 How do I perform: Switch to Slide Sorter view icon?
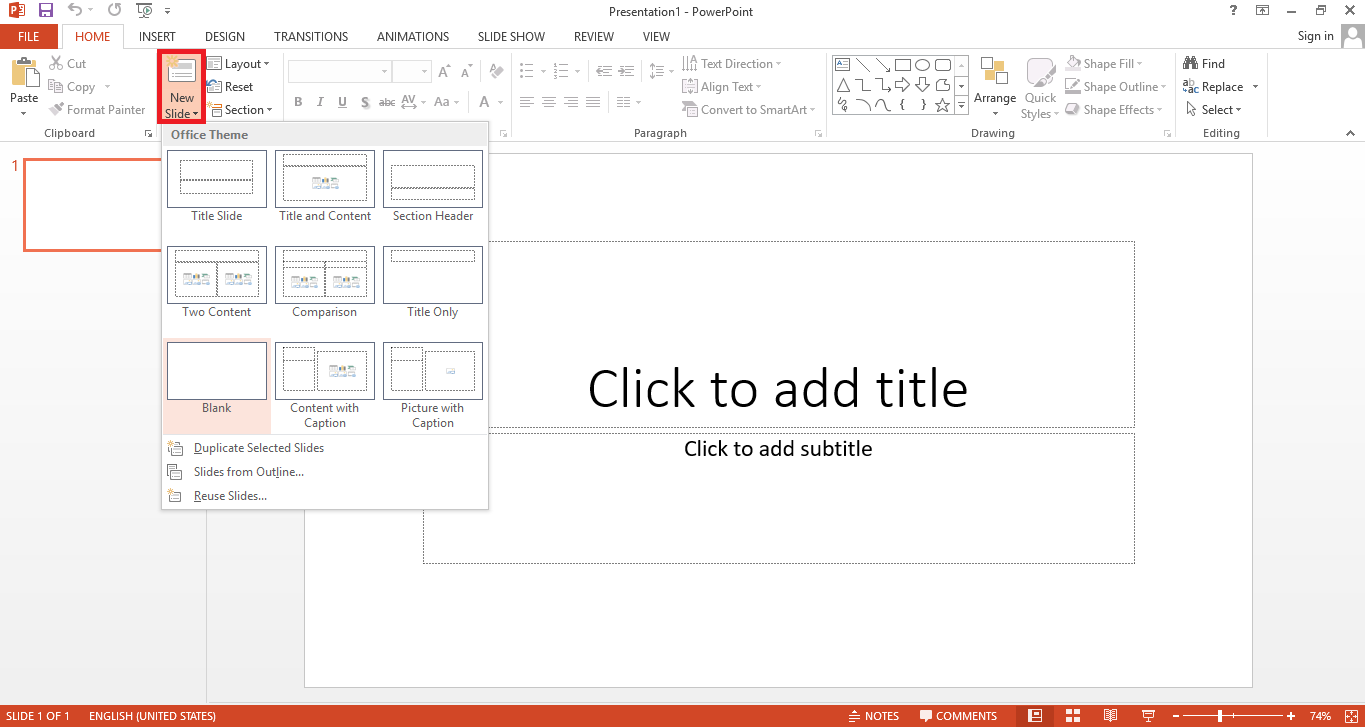(1072, 716)
